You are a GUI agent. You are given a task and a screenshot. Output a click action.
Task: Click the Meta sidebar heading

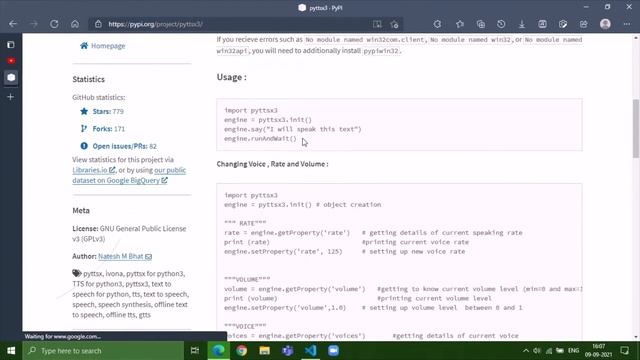[x=81, y=211]
